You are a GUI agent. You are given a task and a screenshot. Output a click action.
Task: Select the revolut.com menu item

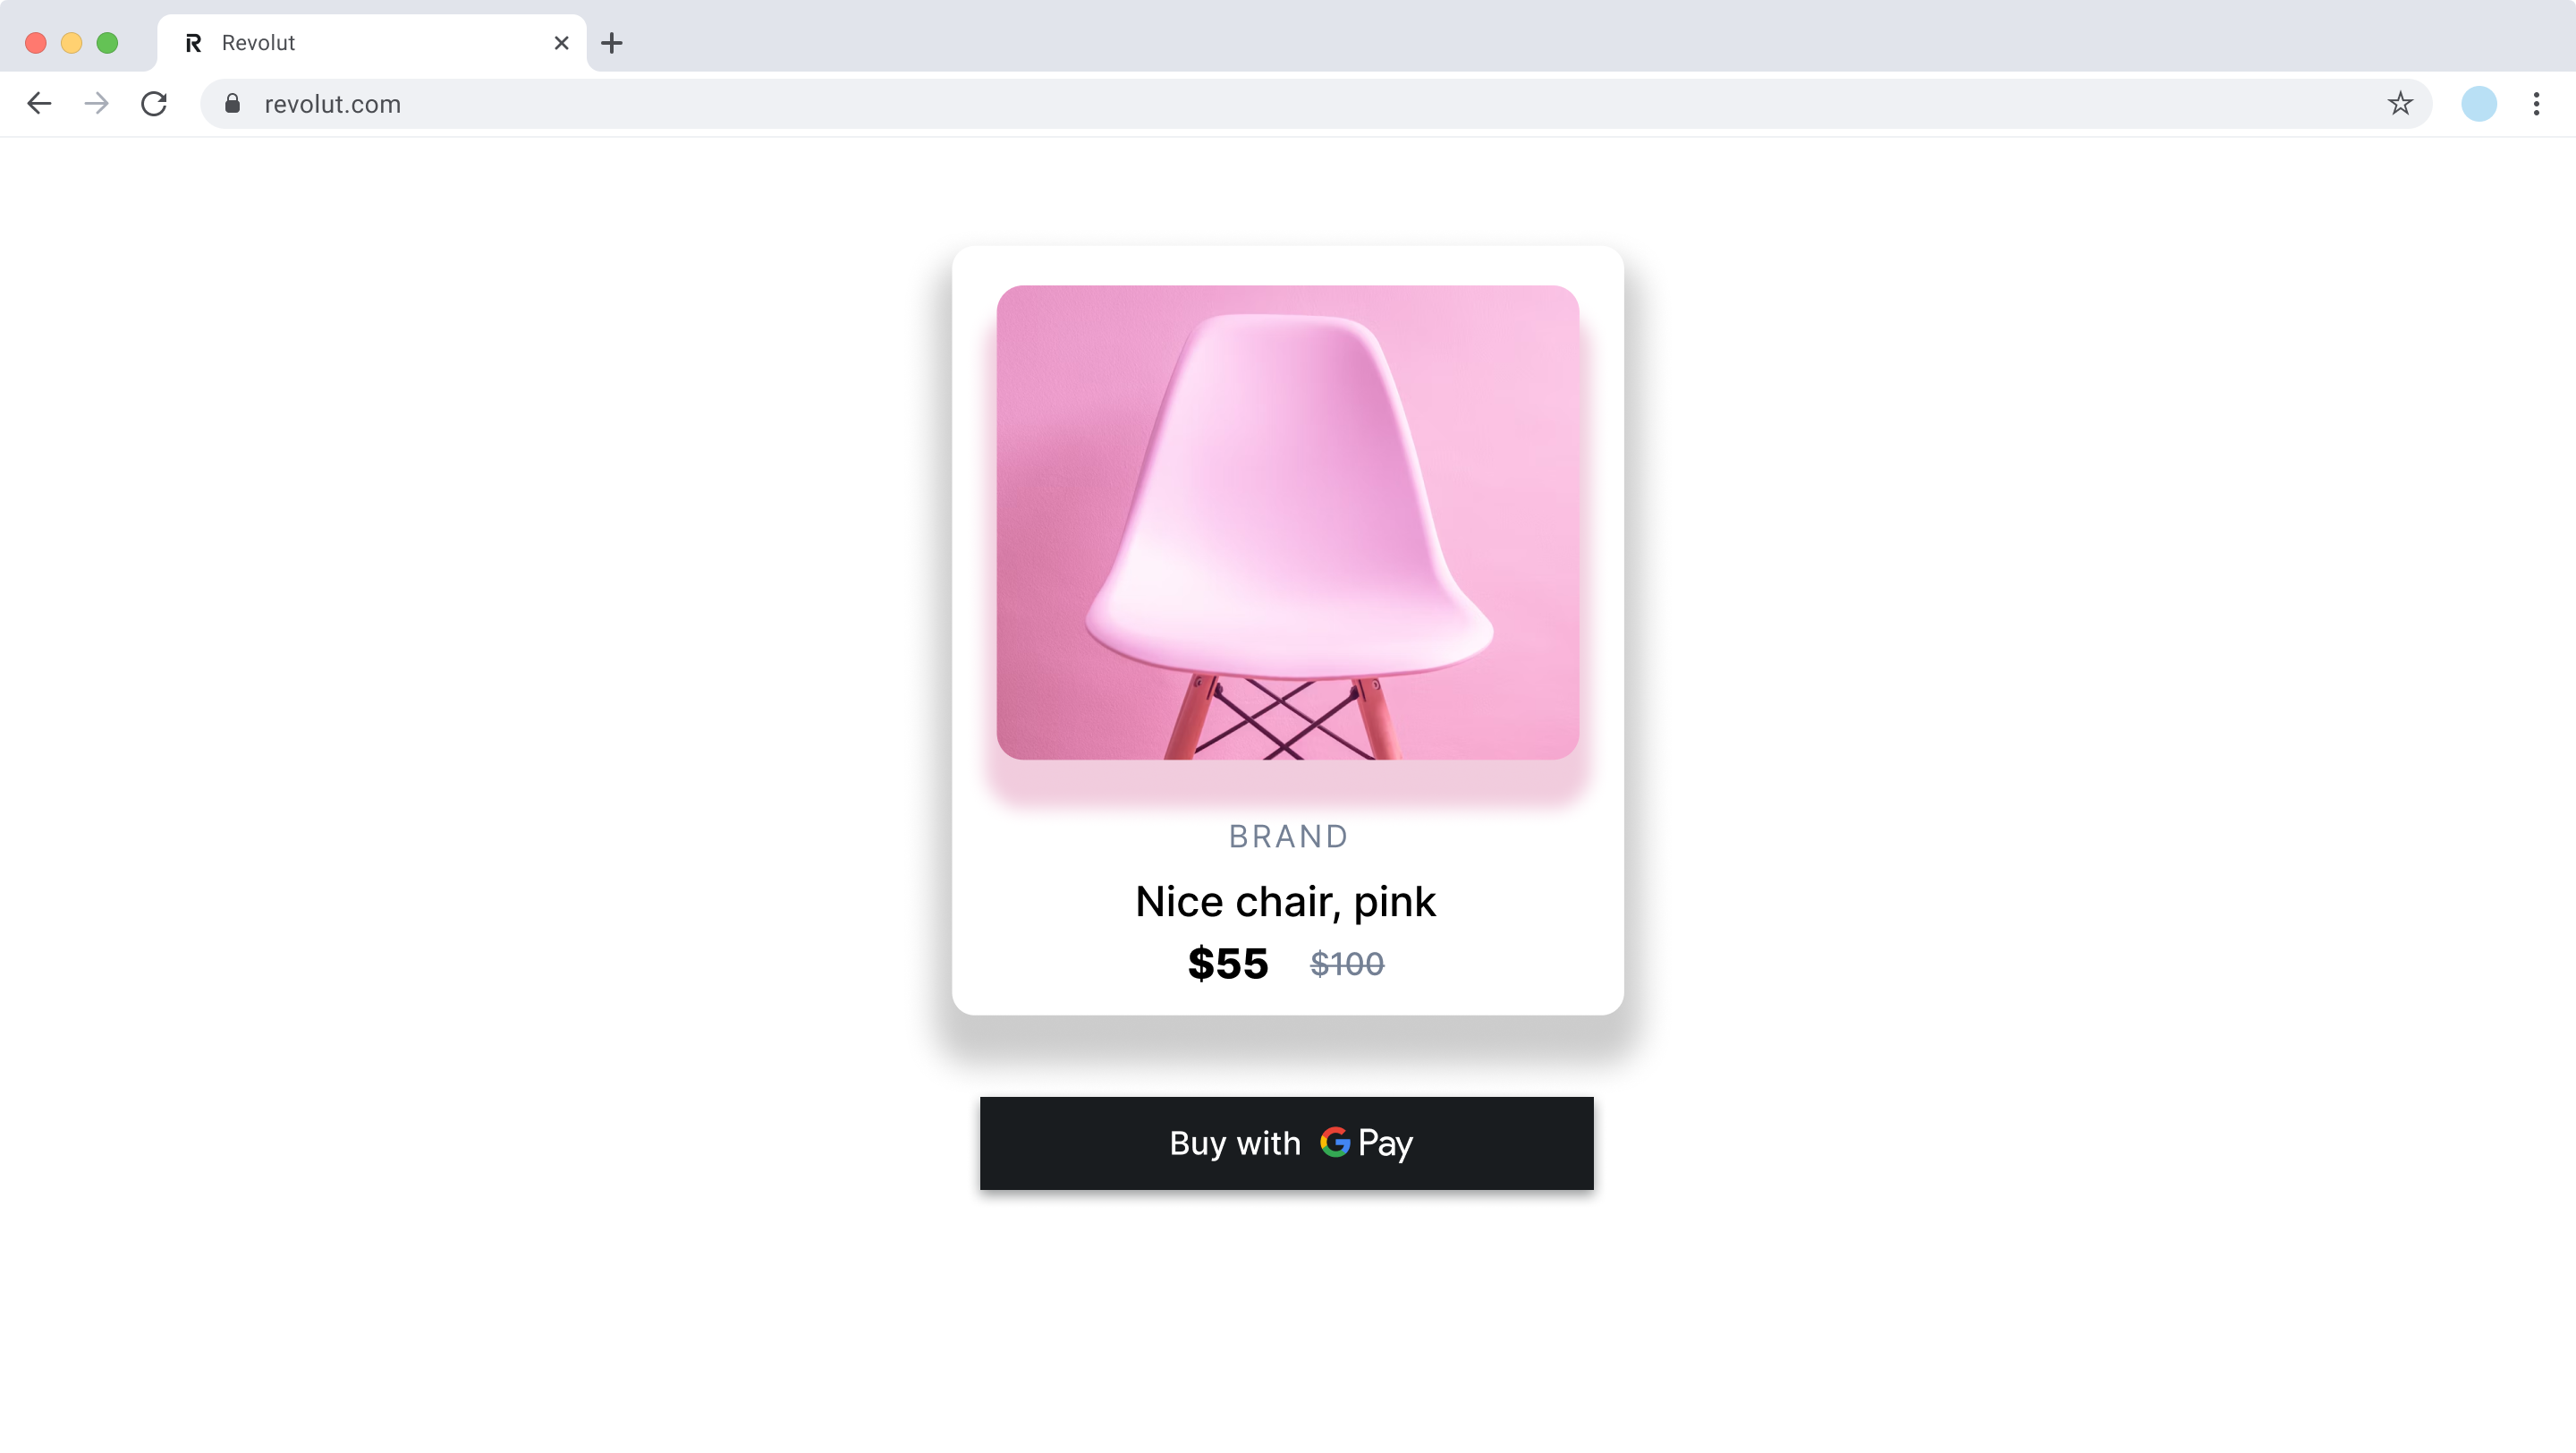point(333,103)
